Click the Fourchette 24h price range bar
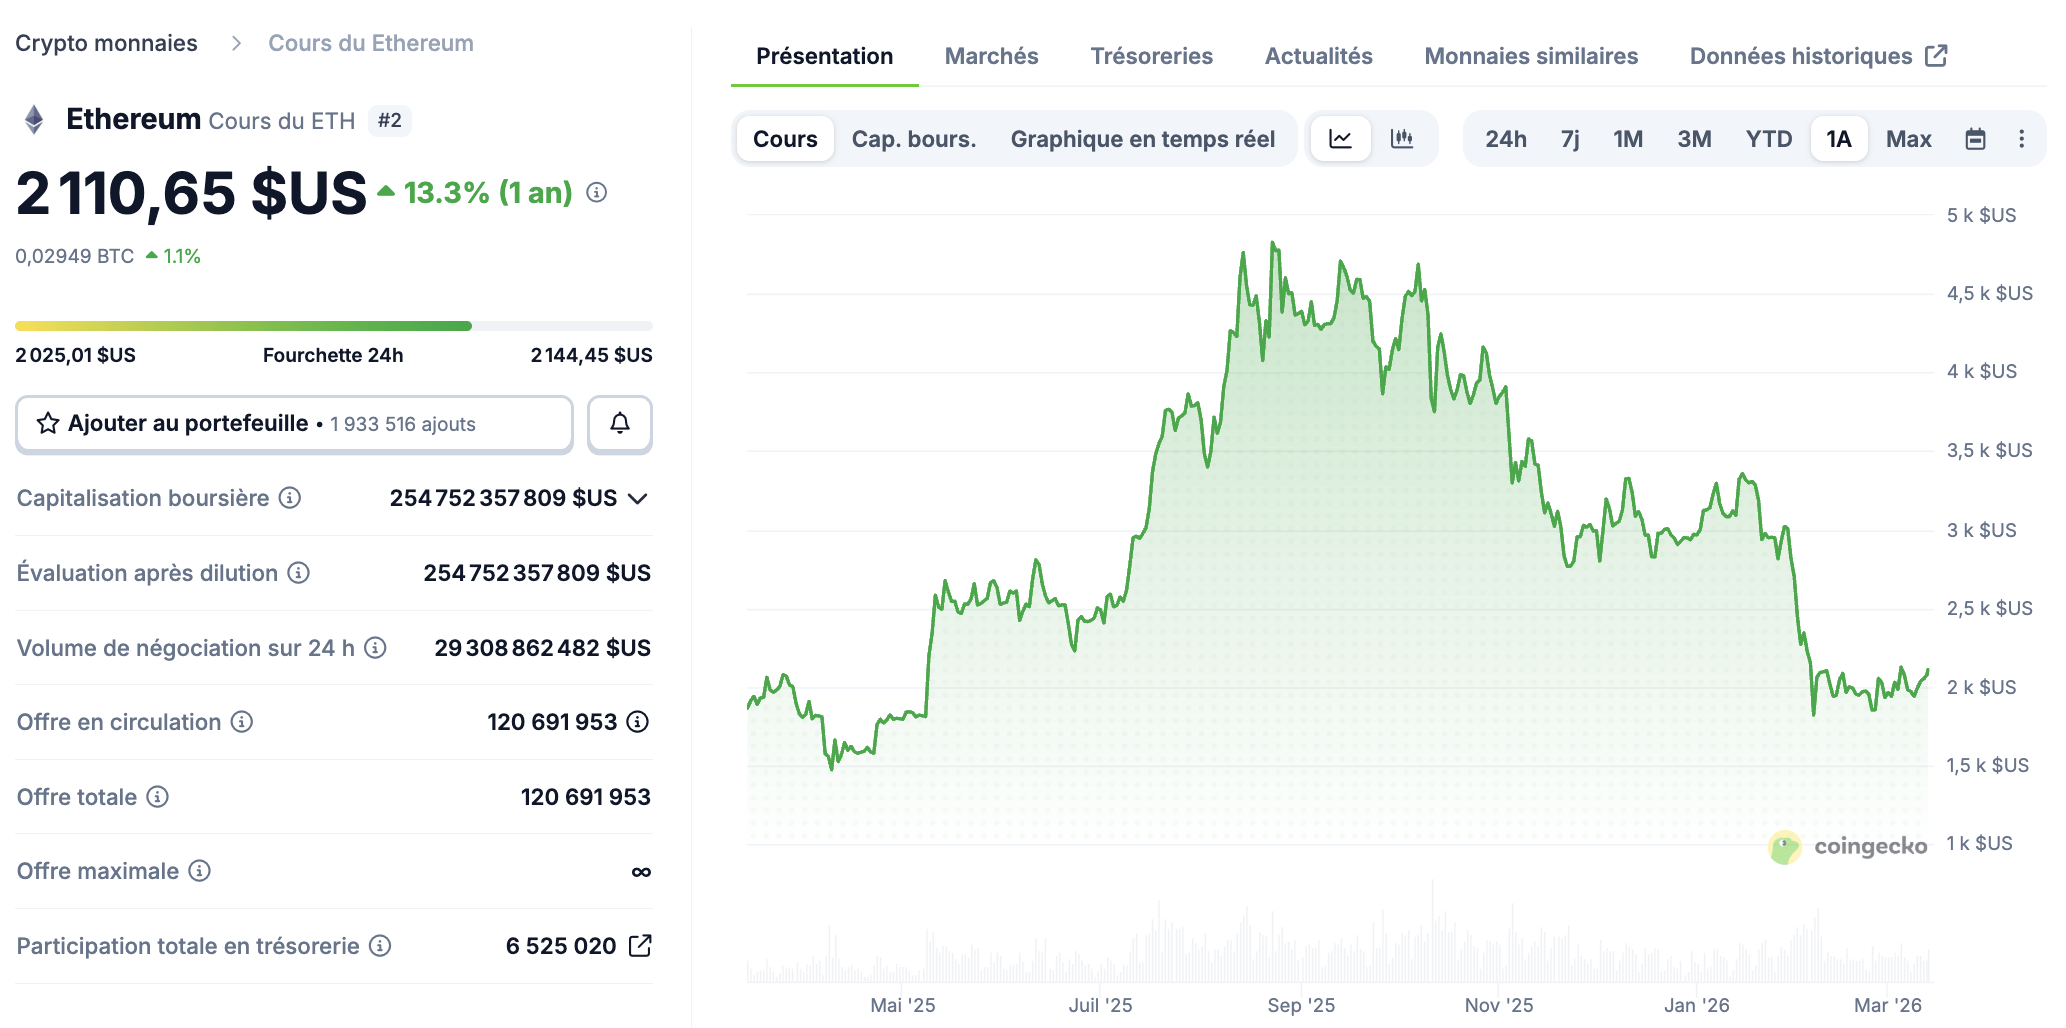The image size is (2066, 1028). click(x=333, y=326)
